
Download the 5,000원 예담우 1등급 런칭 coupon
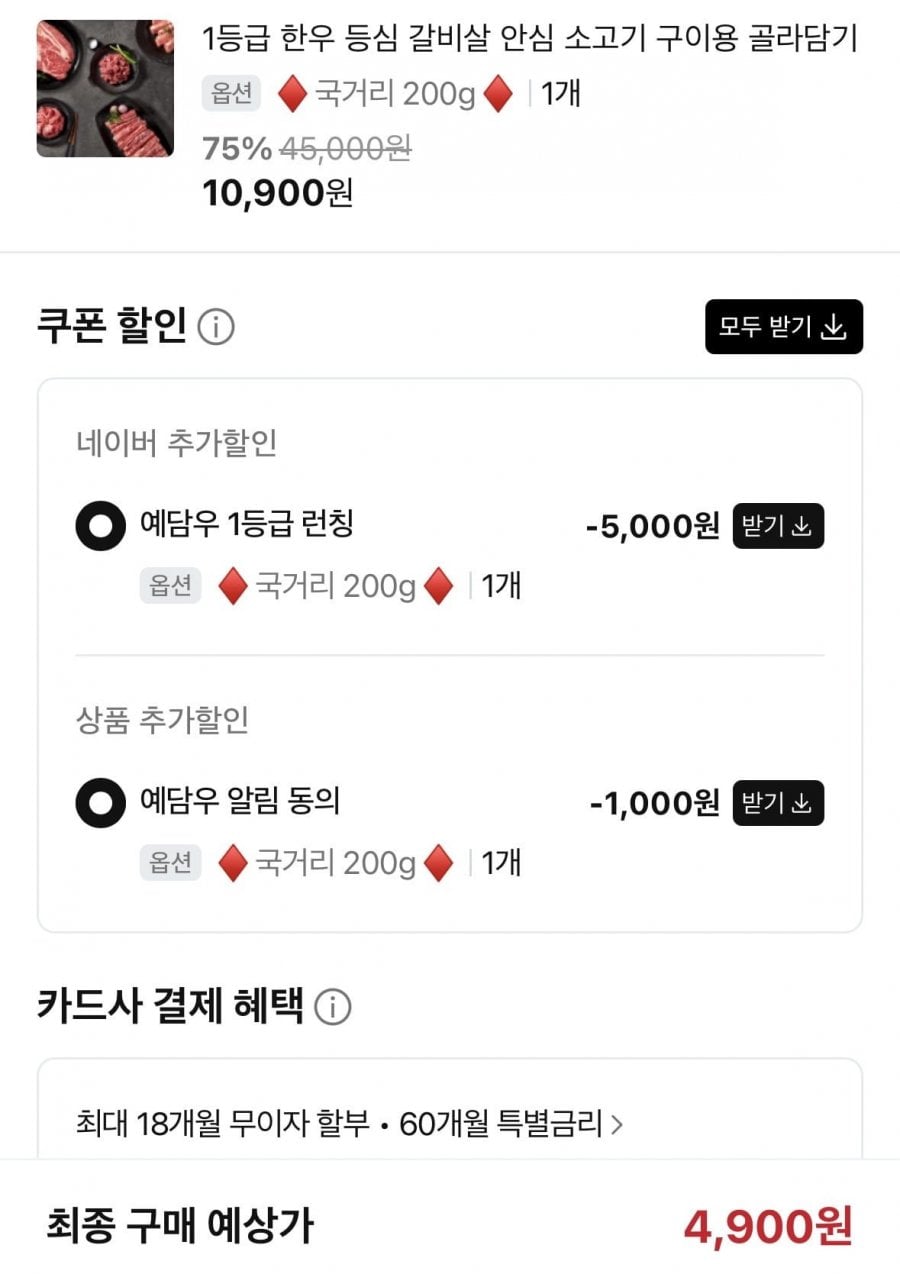[778, 526]
